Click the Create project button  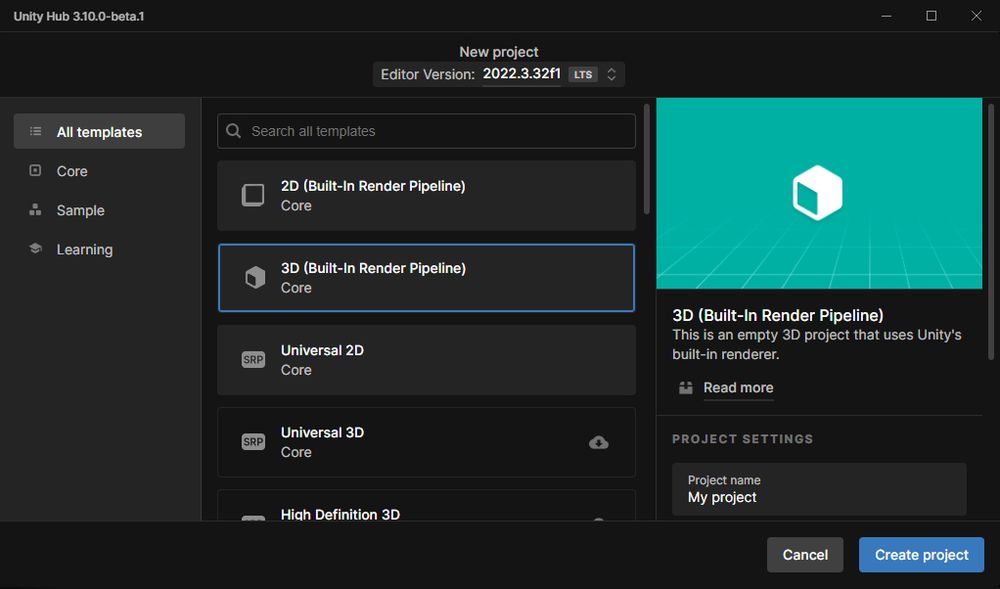pos(921,555)
